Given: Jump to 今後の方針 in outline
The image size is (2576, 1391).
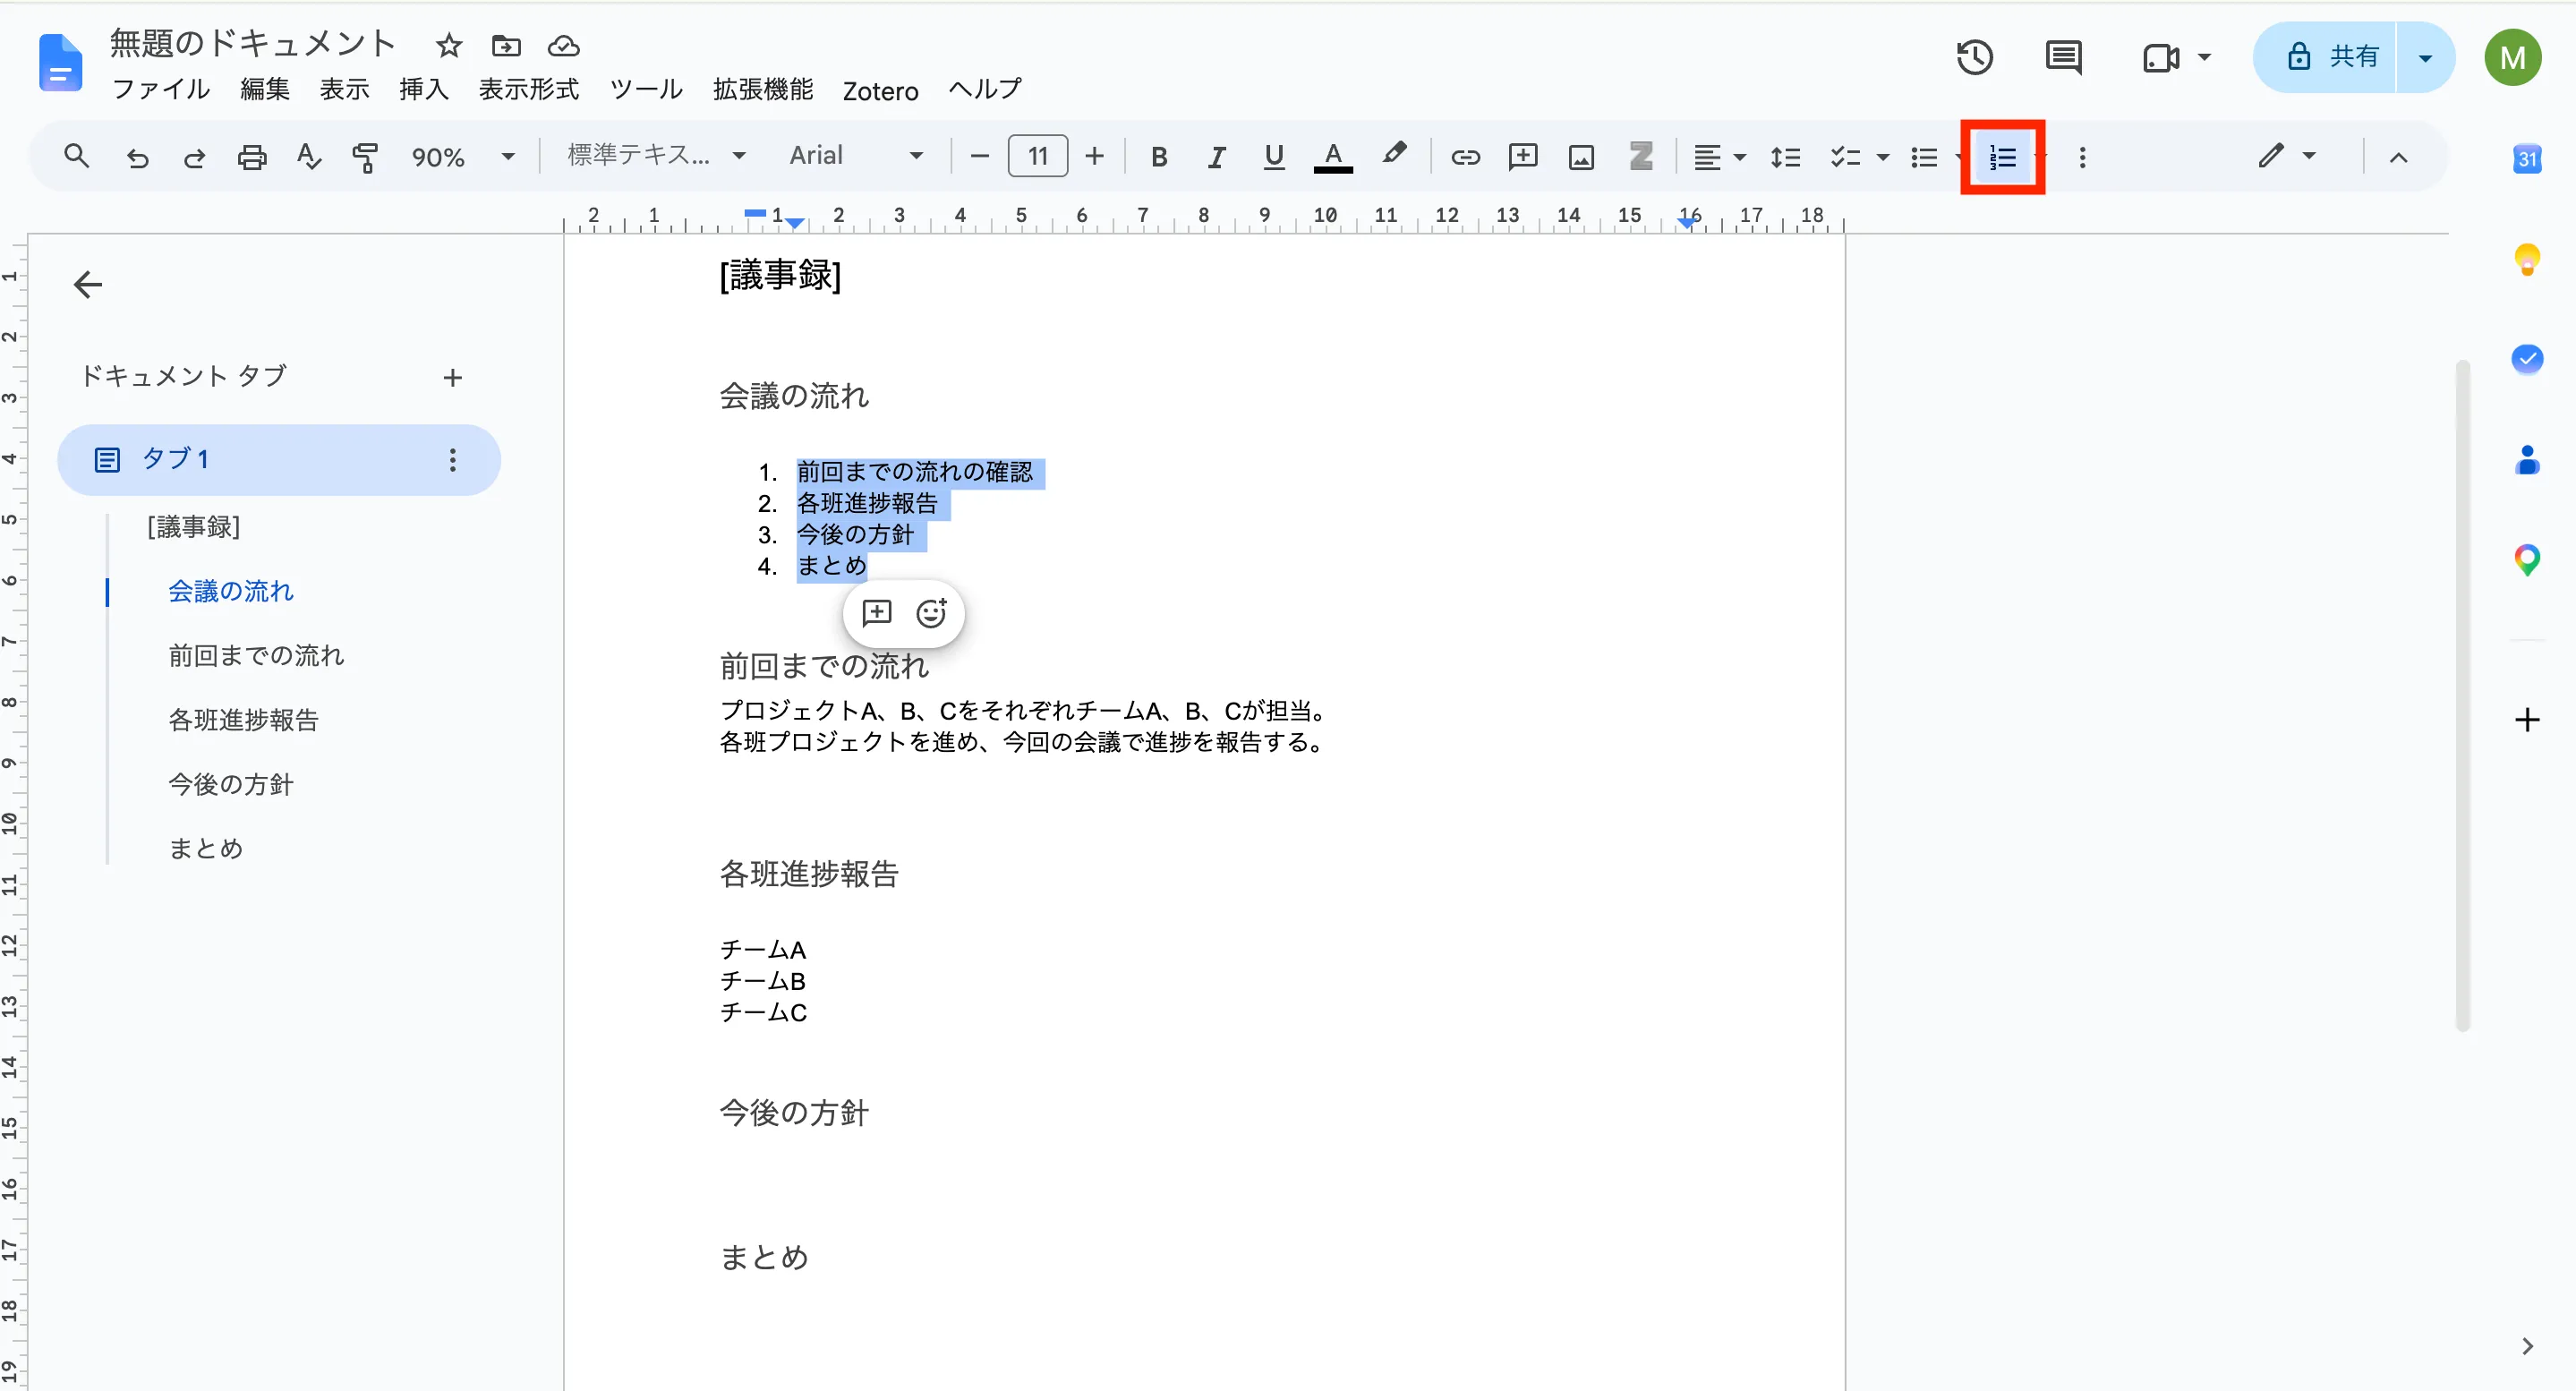Looking at the screenshot, I should coord(230,783).
